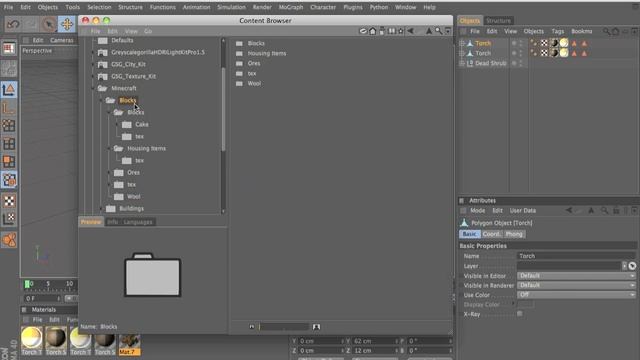Open the Content Browser options dropdown arrow
Screen dimensions: 640x360
pyautogui.click(x=448, y=31)
